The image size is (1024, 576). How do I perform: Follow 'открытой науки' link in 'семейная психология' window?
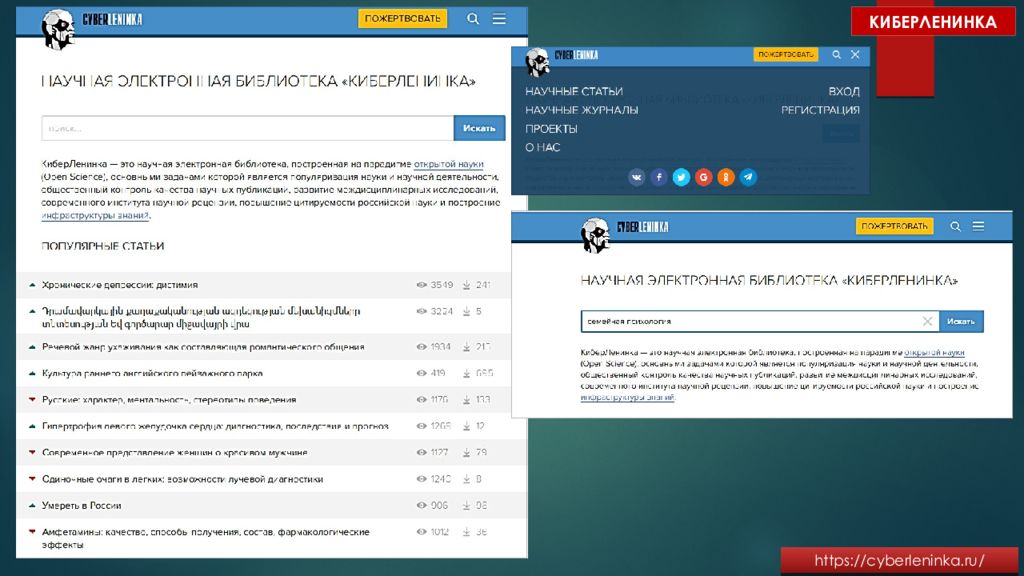[x=934, y=353]
